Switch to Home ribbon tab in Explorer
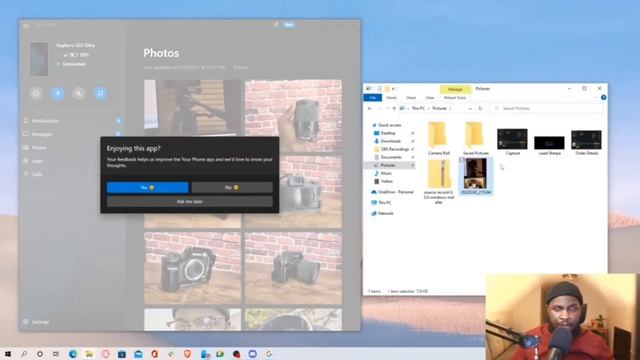Image resolution: width=640 pixels, height=360 pixels. tap(391, 98)
